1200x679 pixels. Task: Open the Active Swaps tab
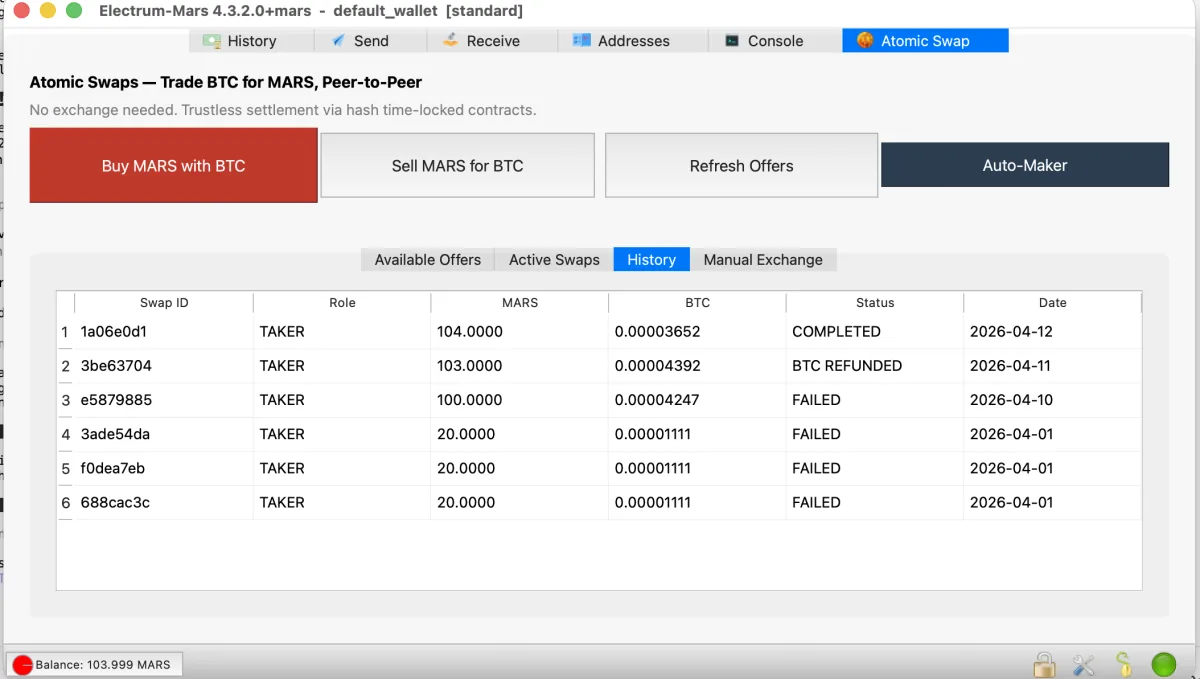click(x=552, y=259)
